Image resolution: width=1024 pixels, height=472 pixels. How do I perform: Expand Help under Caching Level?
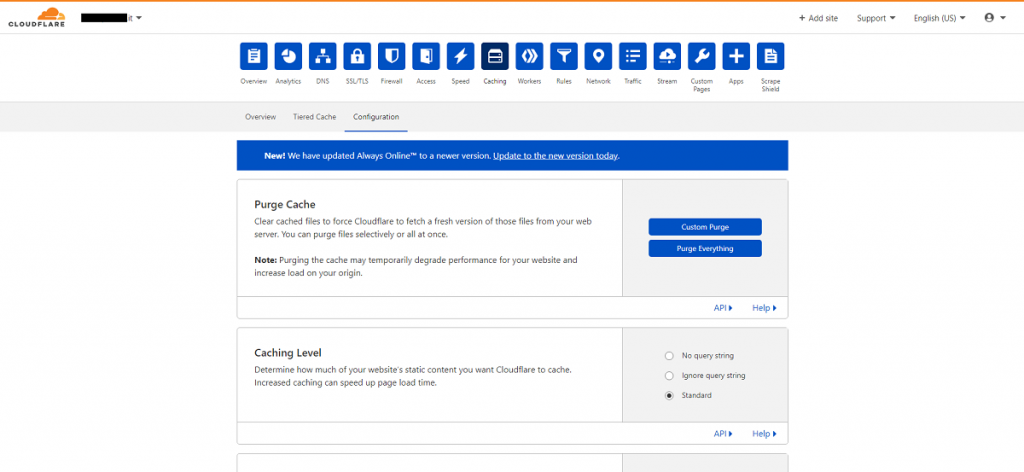tap(764, 433)
